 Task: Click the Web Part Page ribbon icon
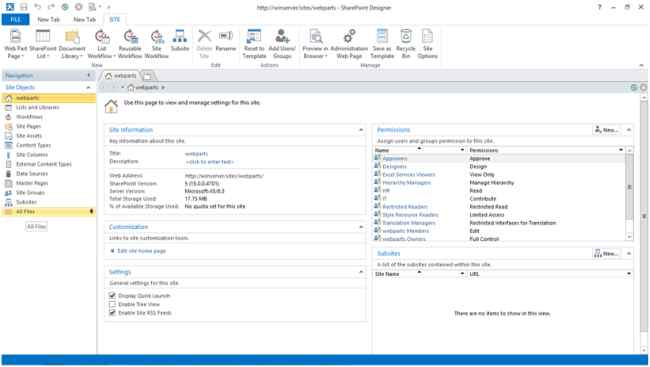15,36
